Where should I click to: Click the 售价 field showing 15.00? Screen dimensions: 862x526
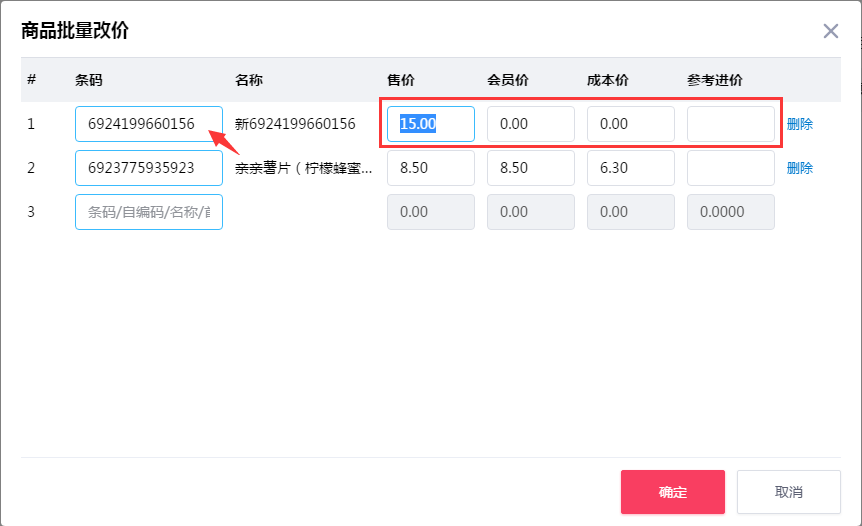(x=430, y=124)
